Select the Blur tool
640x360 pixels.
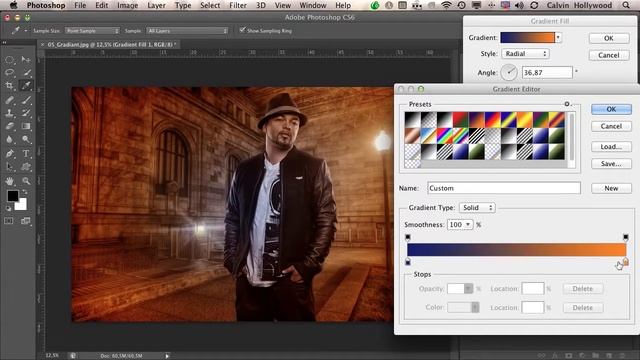coord(9,139)
